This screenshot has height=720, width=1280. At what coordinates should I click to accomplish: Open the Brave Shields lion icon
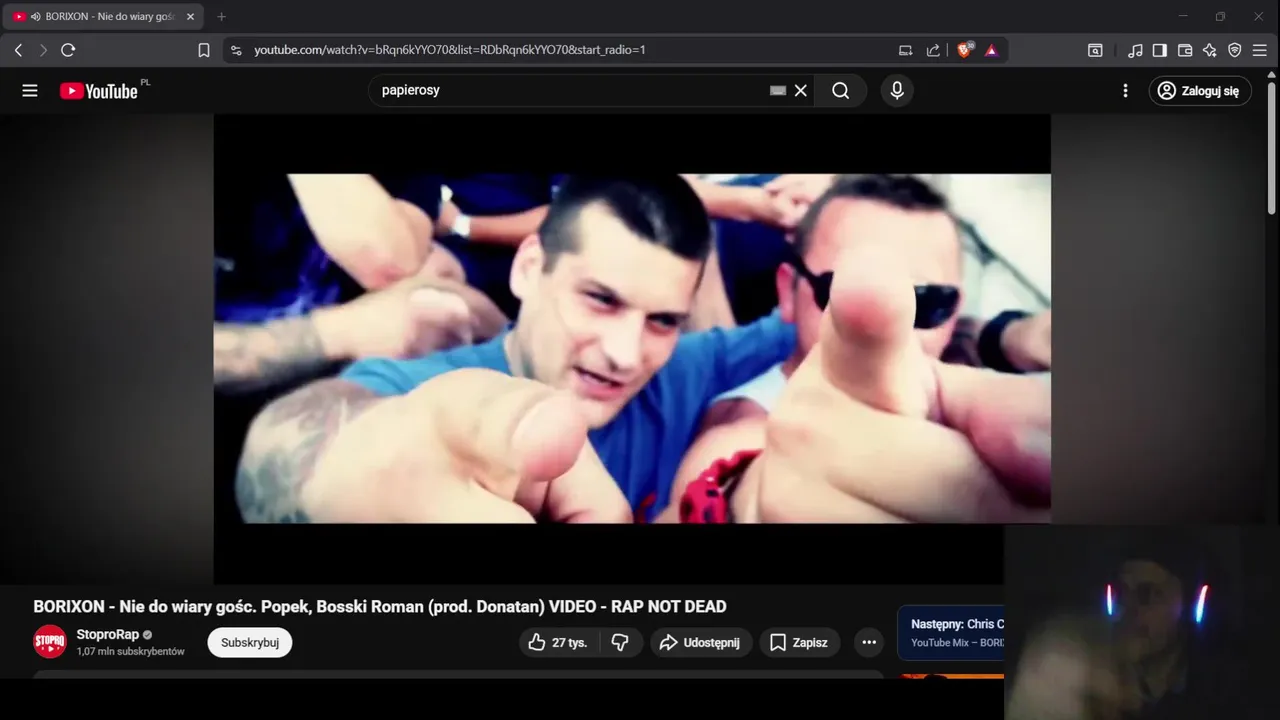tap(964, 50)
